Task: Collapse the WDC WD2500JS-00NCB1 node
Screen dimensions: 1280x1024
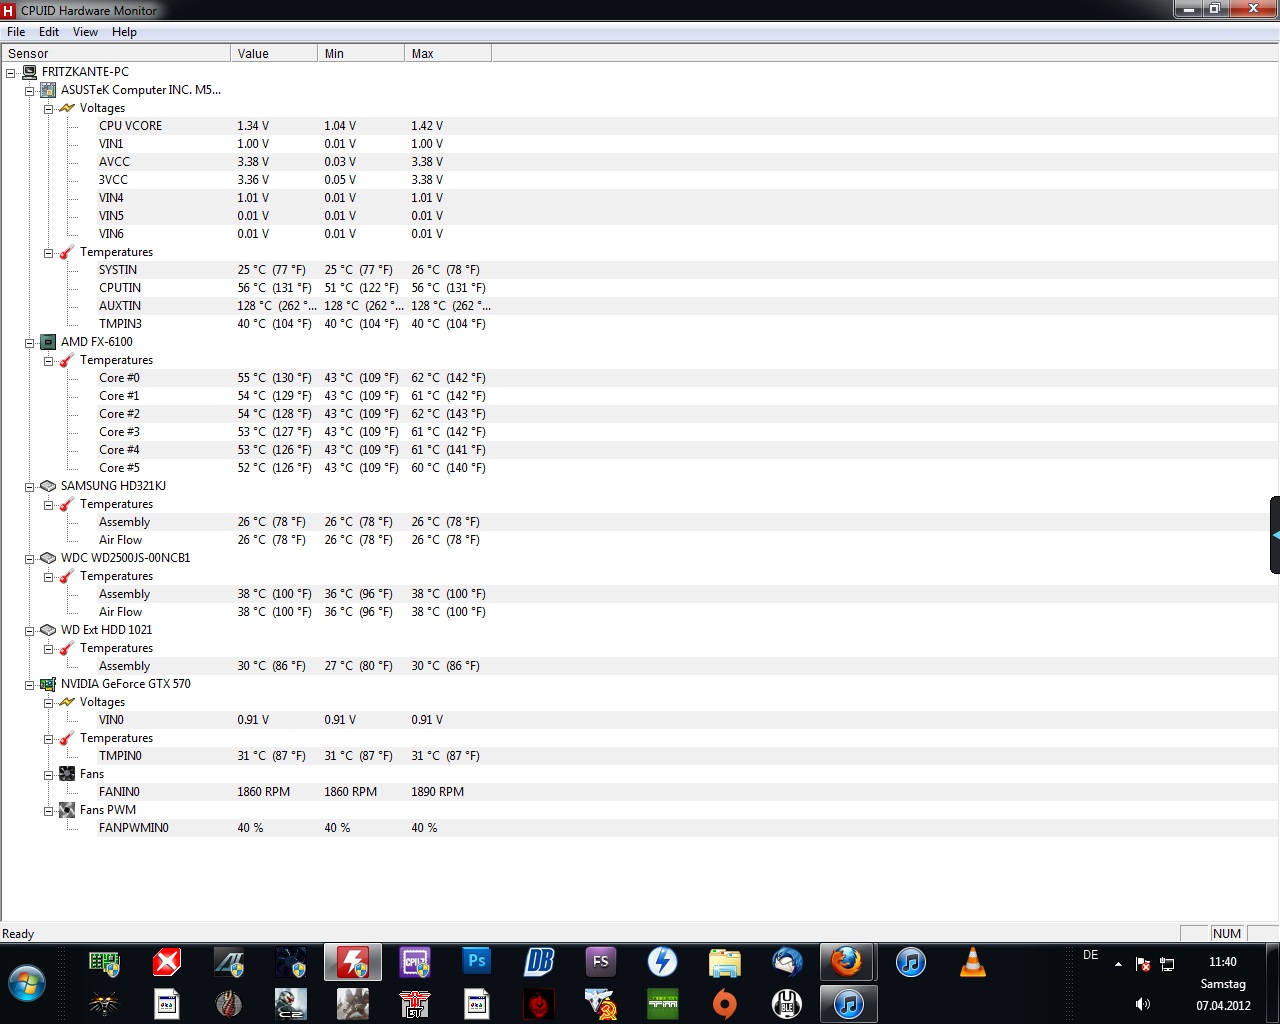Action: pos(30,559)
